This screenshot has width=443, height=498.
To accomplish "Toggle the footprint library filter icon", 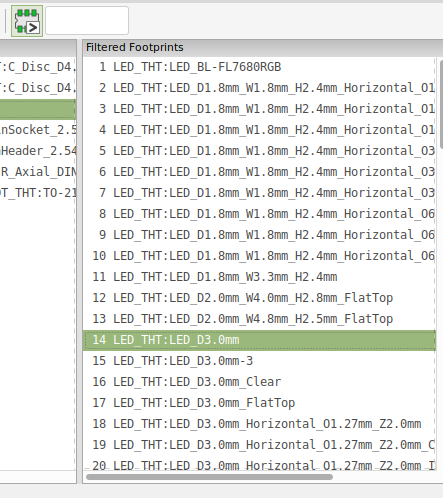I will (x=27, y=21).
